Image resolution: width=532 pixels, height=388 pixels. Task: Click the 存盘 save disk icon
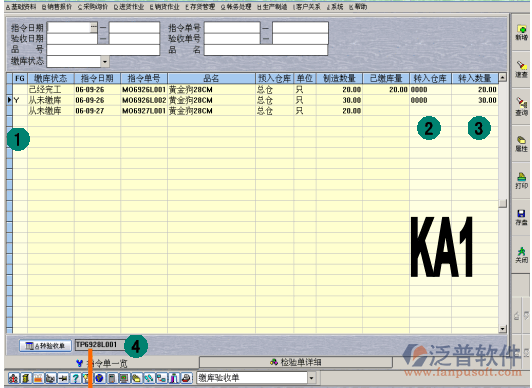[x=521, y=217]
